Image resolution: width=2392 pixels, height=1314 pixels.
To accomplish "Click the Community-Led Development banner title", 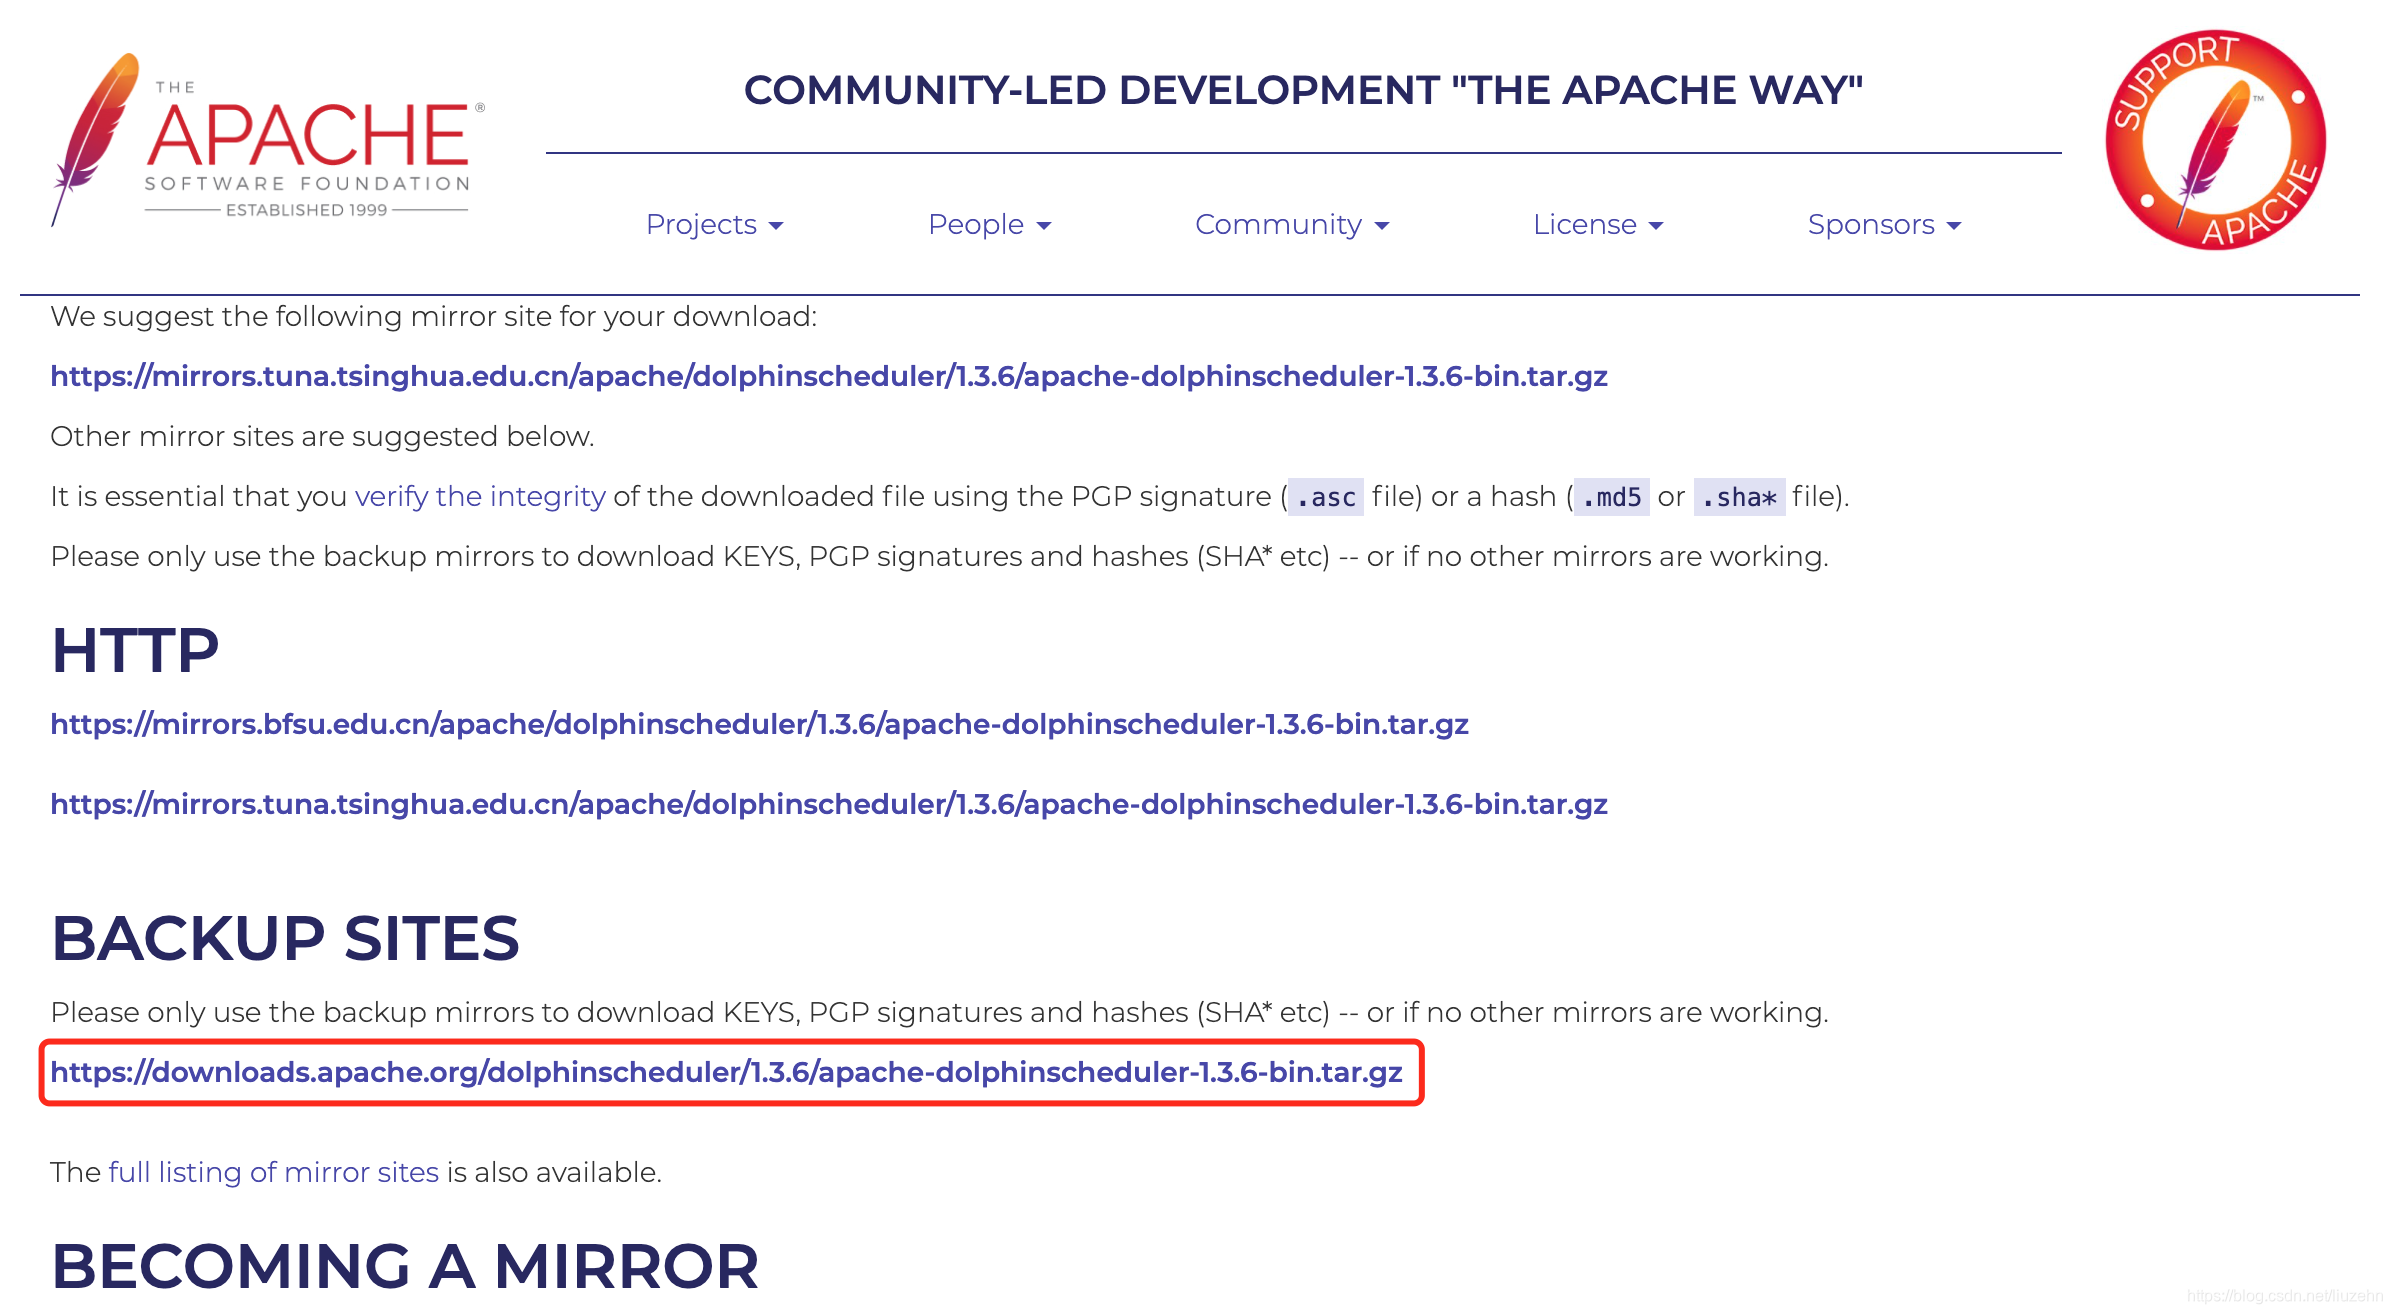I will [x=1303, y=91].
